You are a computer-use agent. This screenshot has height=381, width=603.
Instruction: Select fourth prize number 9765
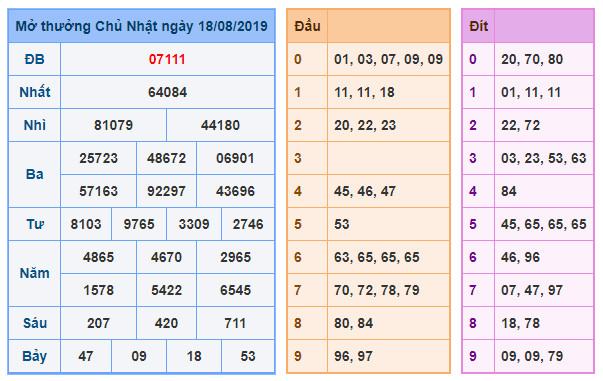139,224
